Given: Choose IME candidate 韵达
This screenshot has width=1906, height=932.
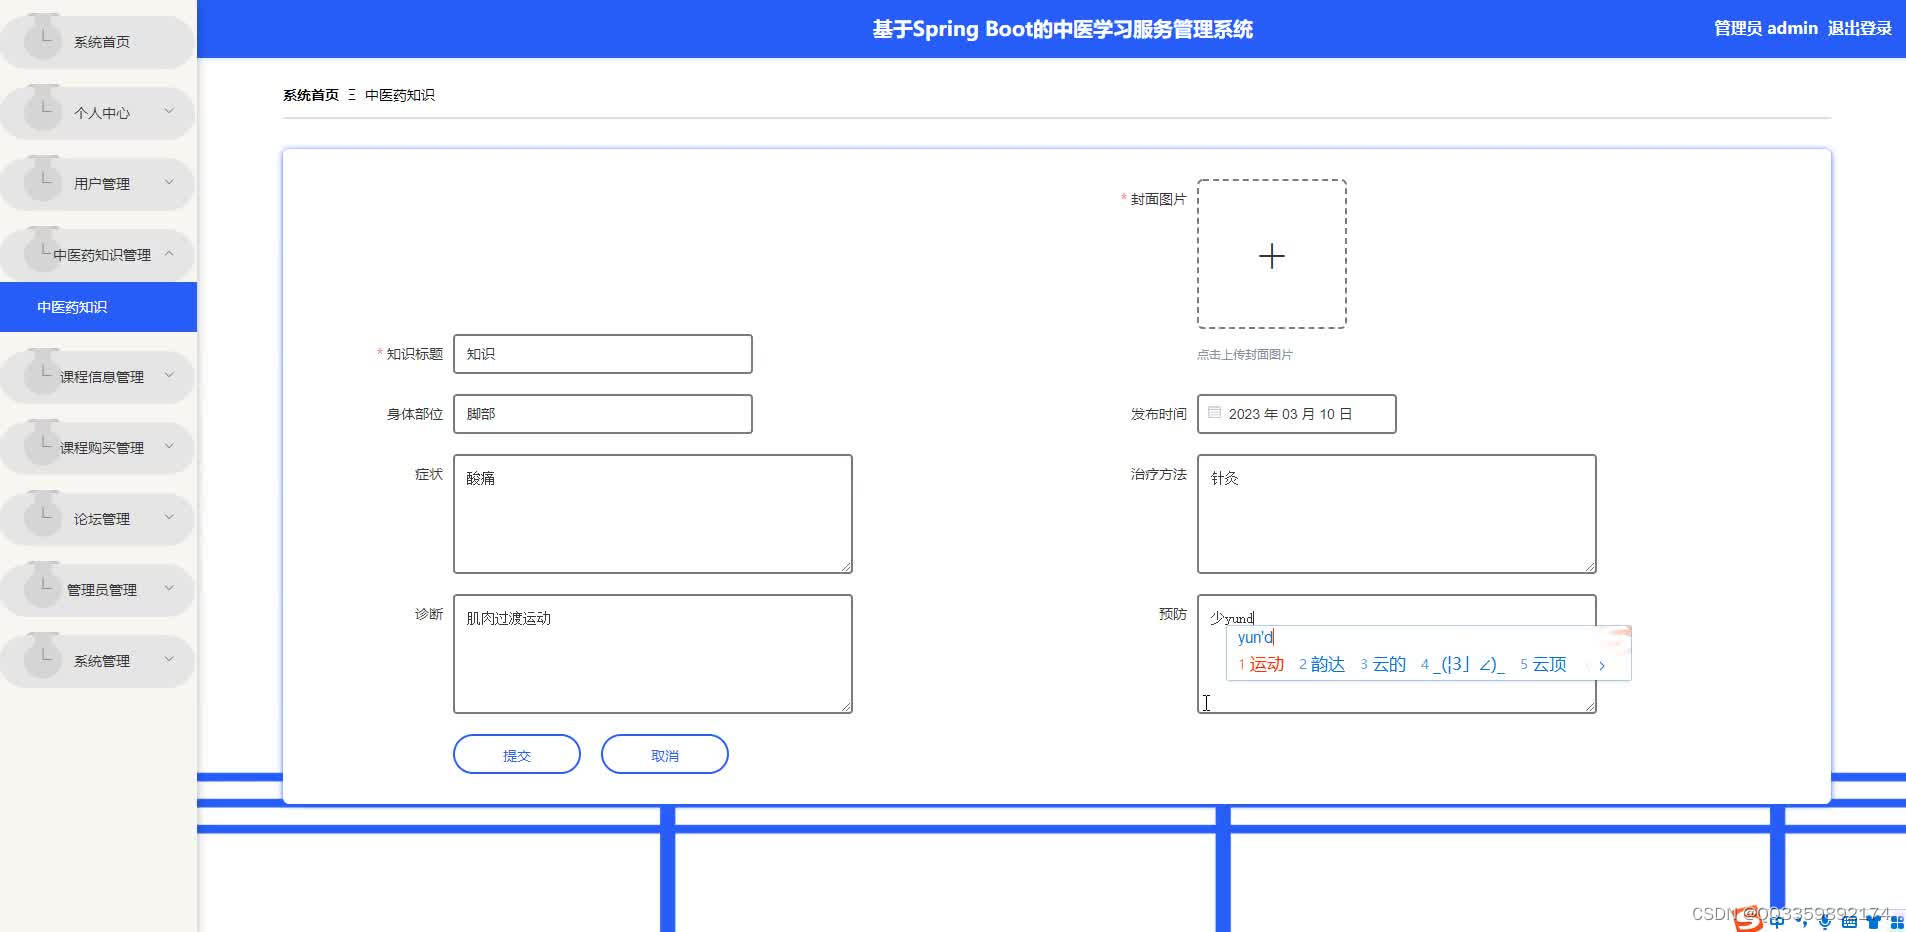Looking at the screenshot, I should tap(1322, 664).
